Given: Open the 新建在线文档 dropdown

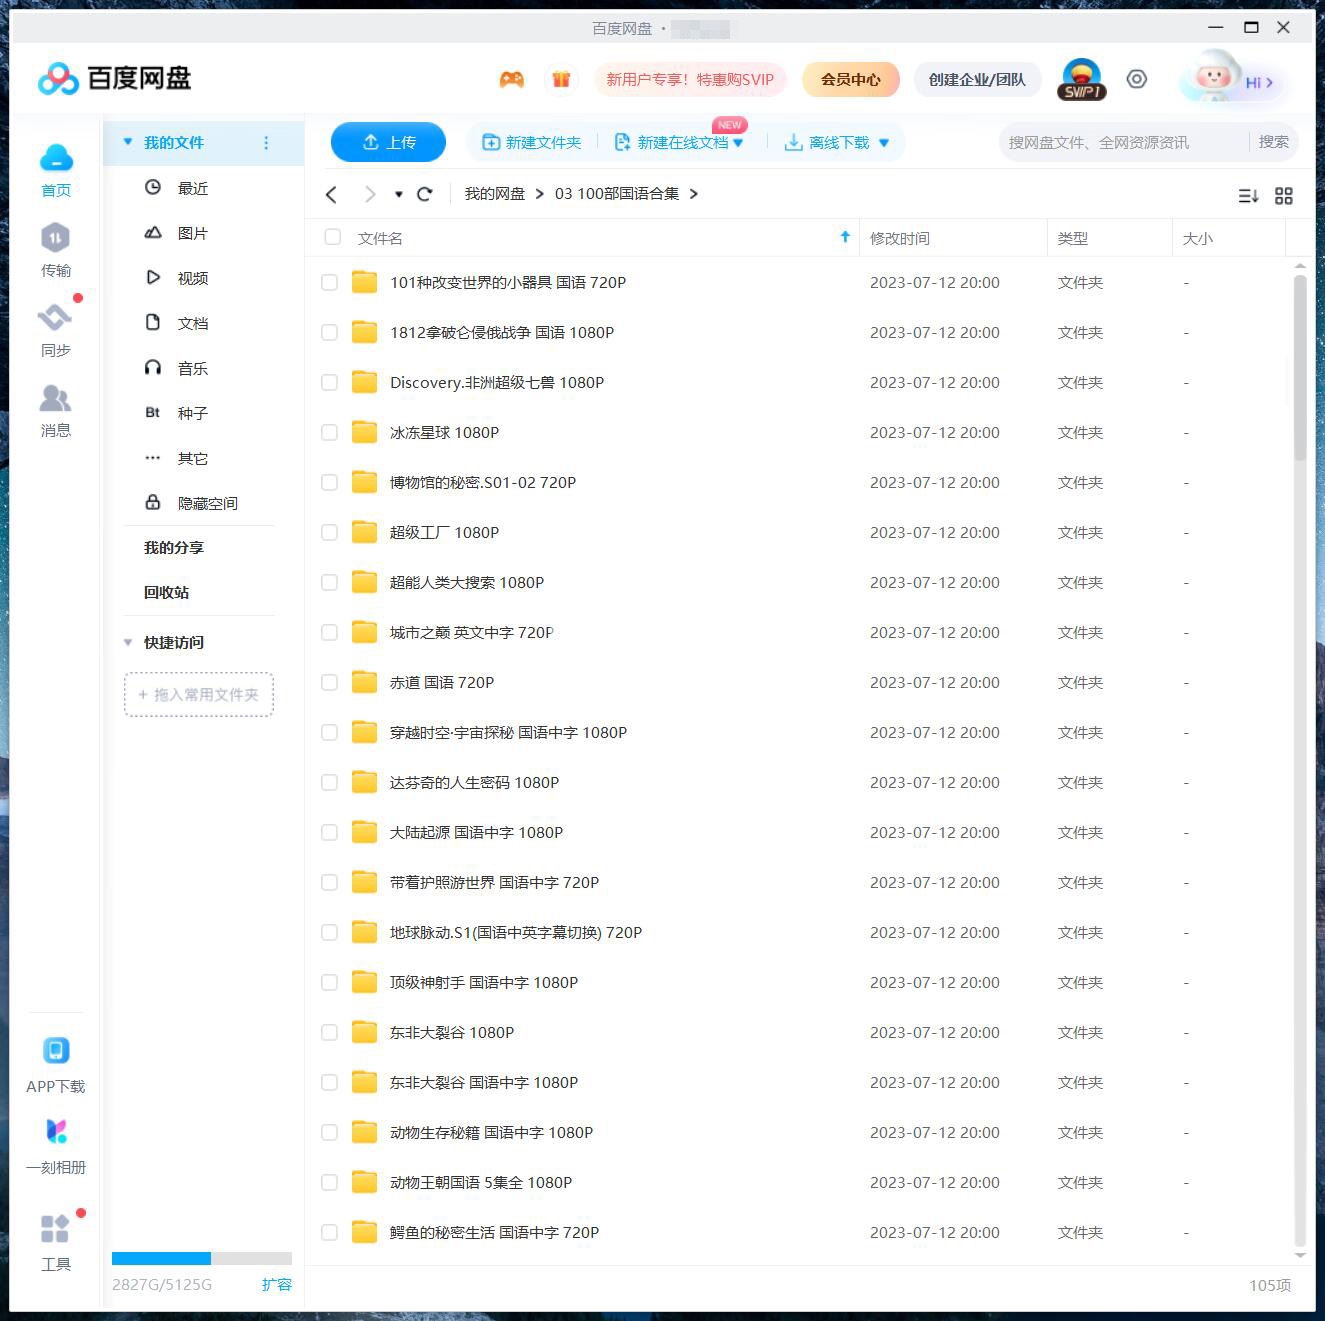Looking at the screenshot, I should (x=739, y=142).
